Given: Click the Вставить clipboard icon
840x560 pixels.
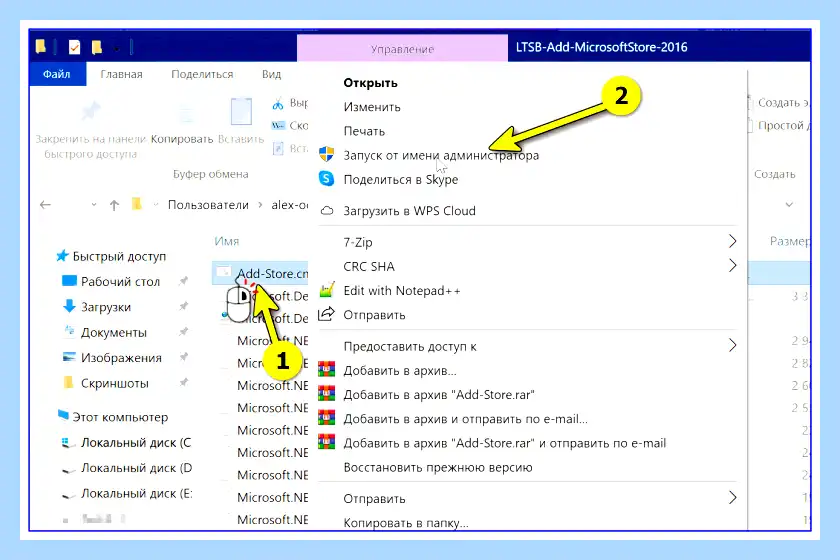Looking at the screenshot, I should [241, 111].
